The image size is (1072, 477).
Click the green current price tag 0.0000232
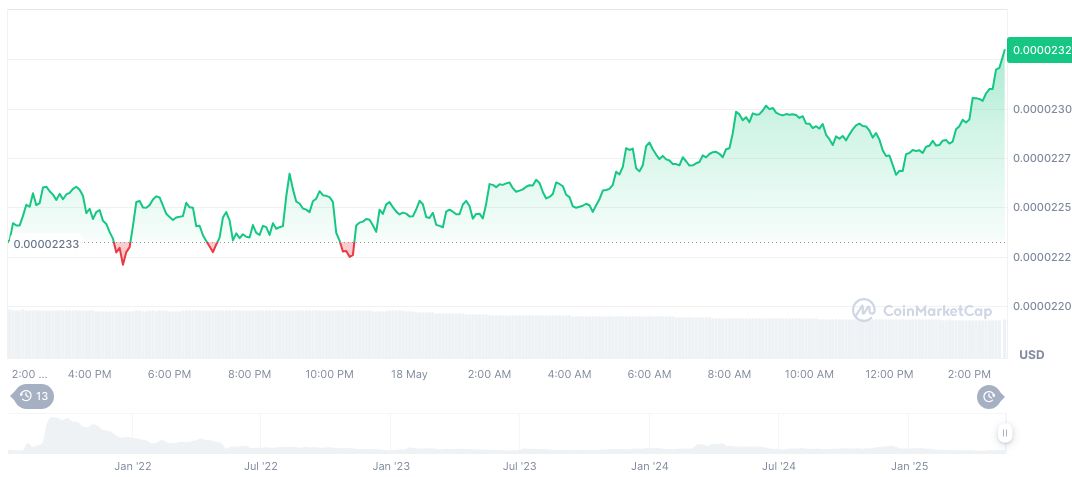(1038, 50)
